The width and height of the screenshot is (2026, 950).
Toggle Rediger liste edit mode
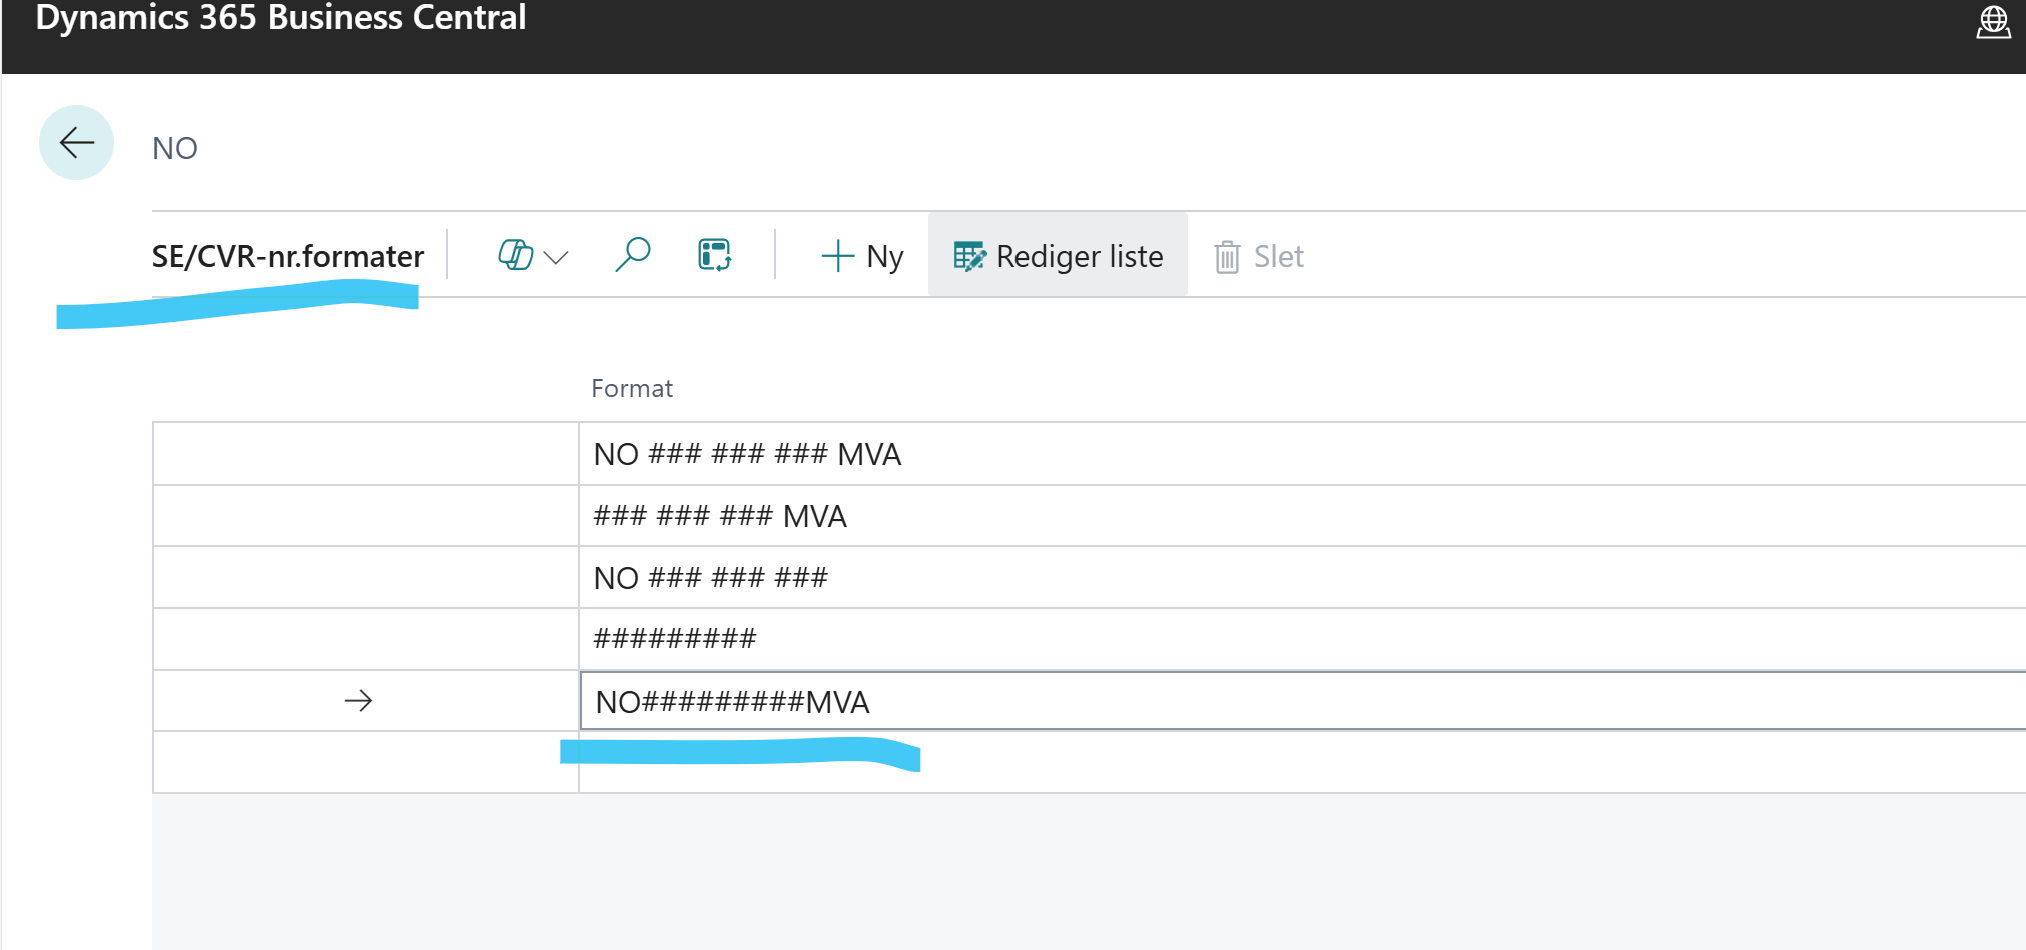pos(1058,257)
